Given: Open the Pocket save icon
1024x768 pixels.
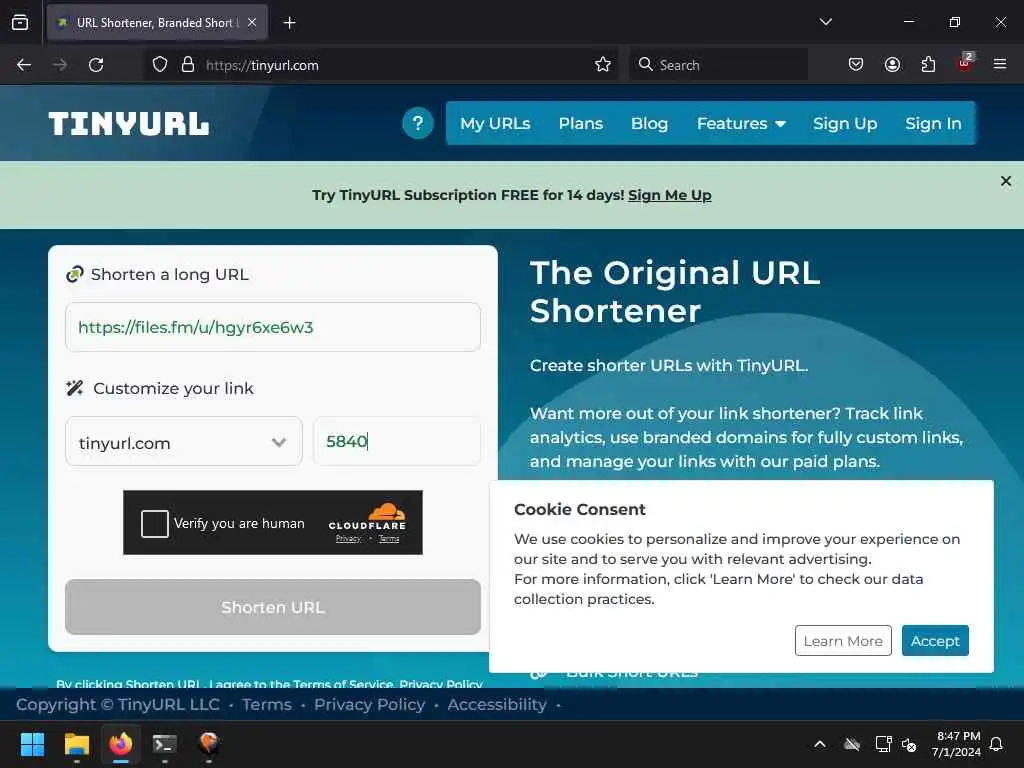Looking at the screenshot, I should (856, 65).
